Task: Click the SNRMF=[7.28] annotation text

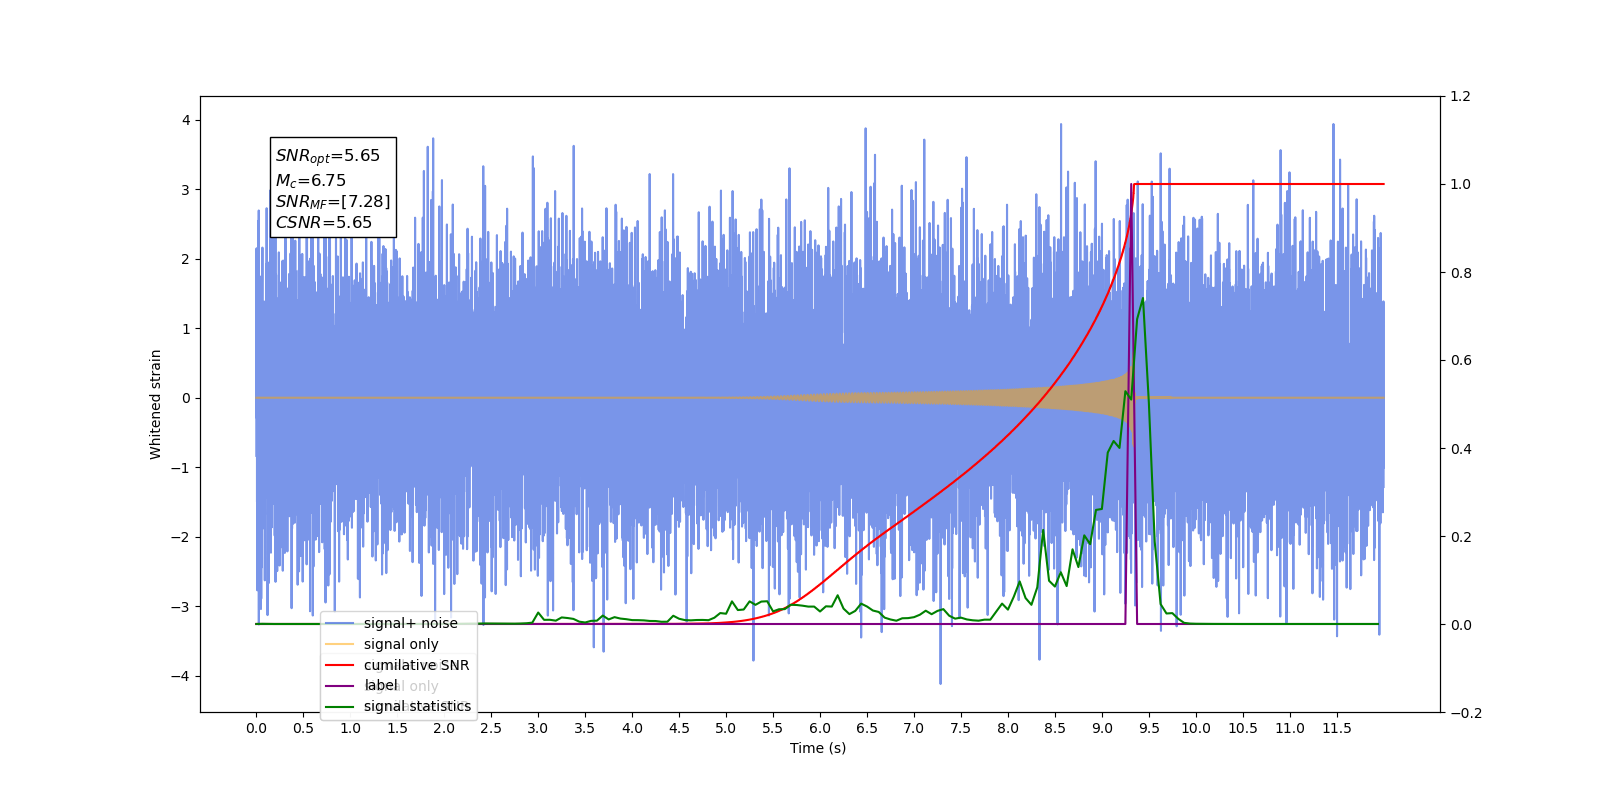Action: pos(333,202)
